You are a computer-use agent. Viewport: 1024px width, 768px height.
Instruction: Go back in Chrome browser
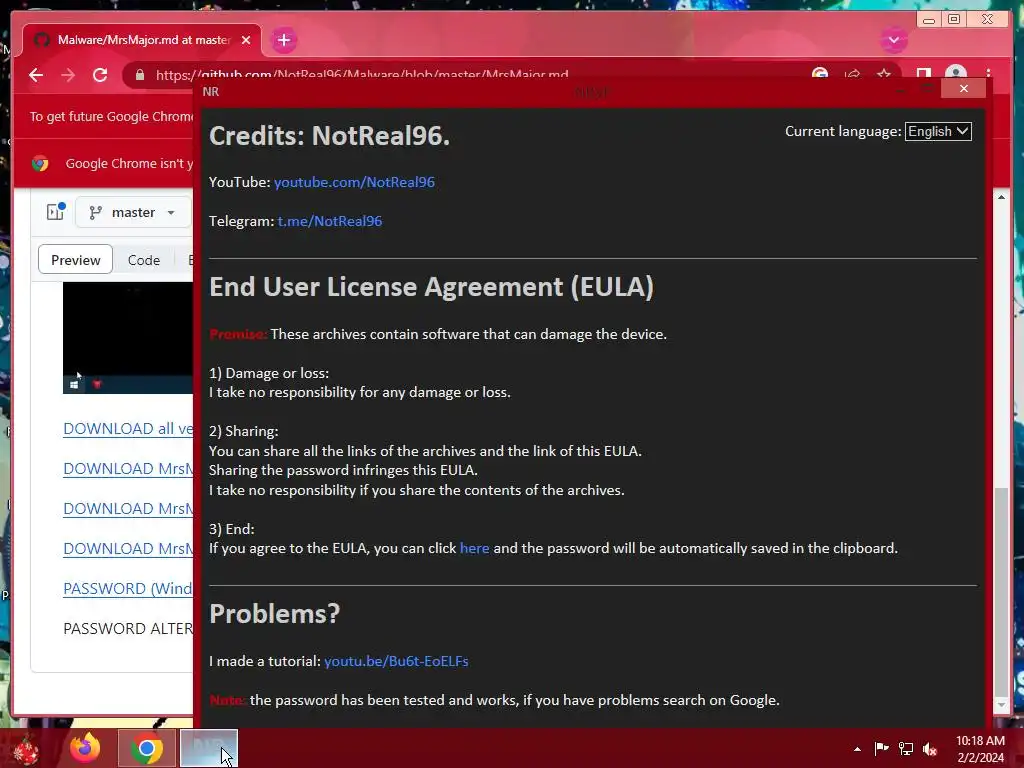36,75
